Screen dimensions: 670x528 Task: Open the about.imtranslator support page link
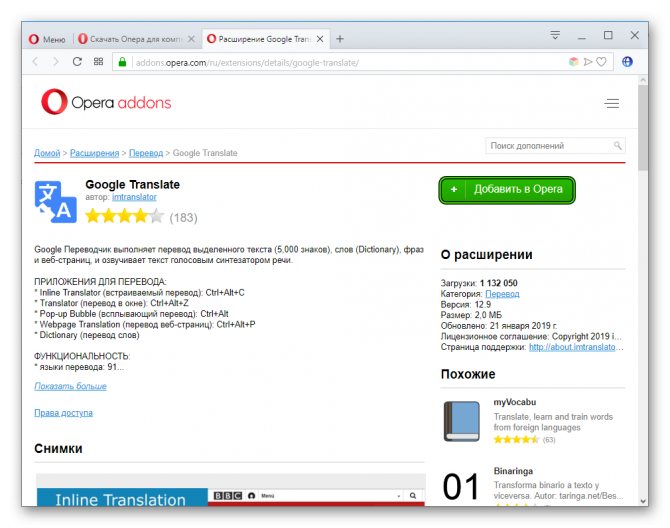pyautogui.click(x=576, y=347)
